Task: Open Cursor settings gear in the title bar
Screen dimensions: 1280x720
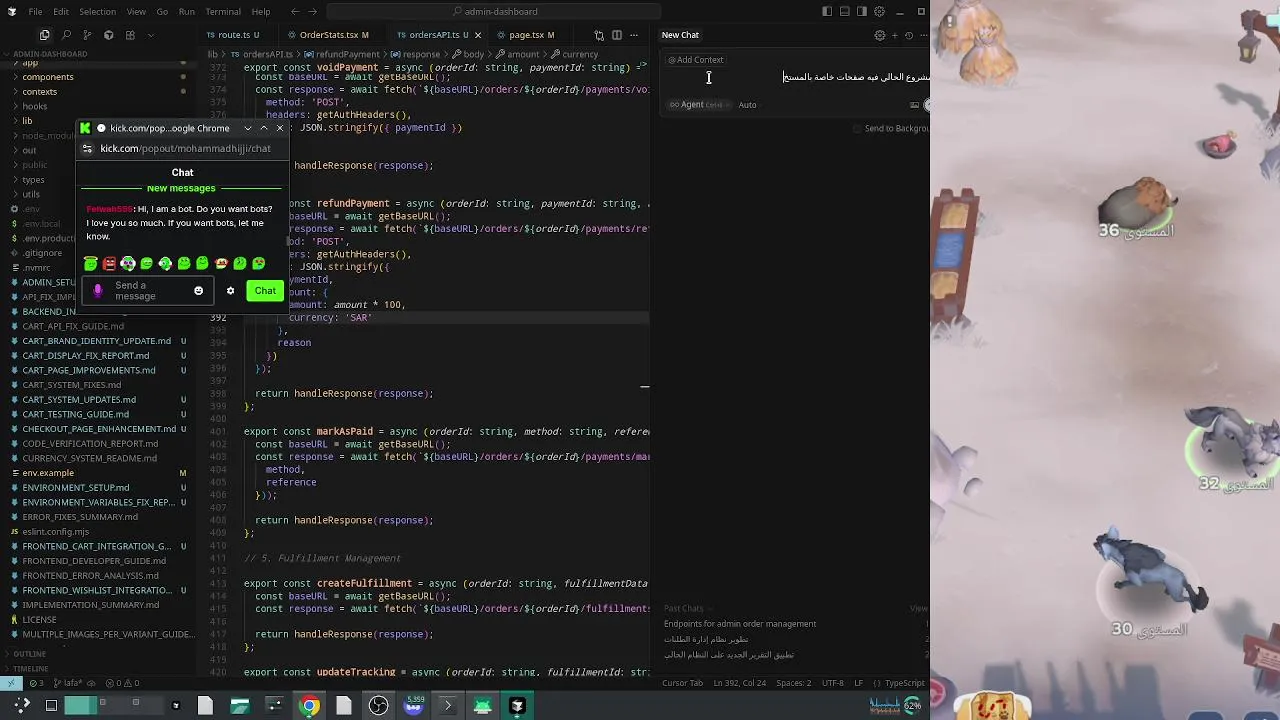Action: 879,11
